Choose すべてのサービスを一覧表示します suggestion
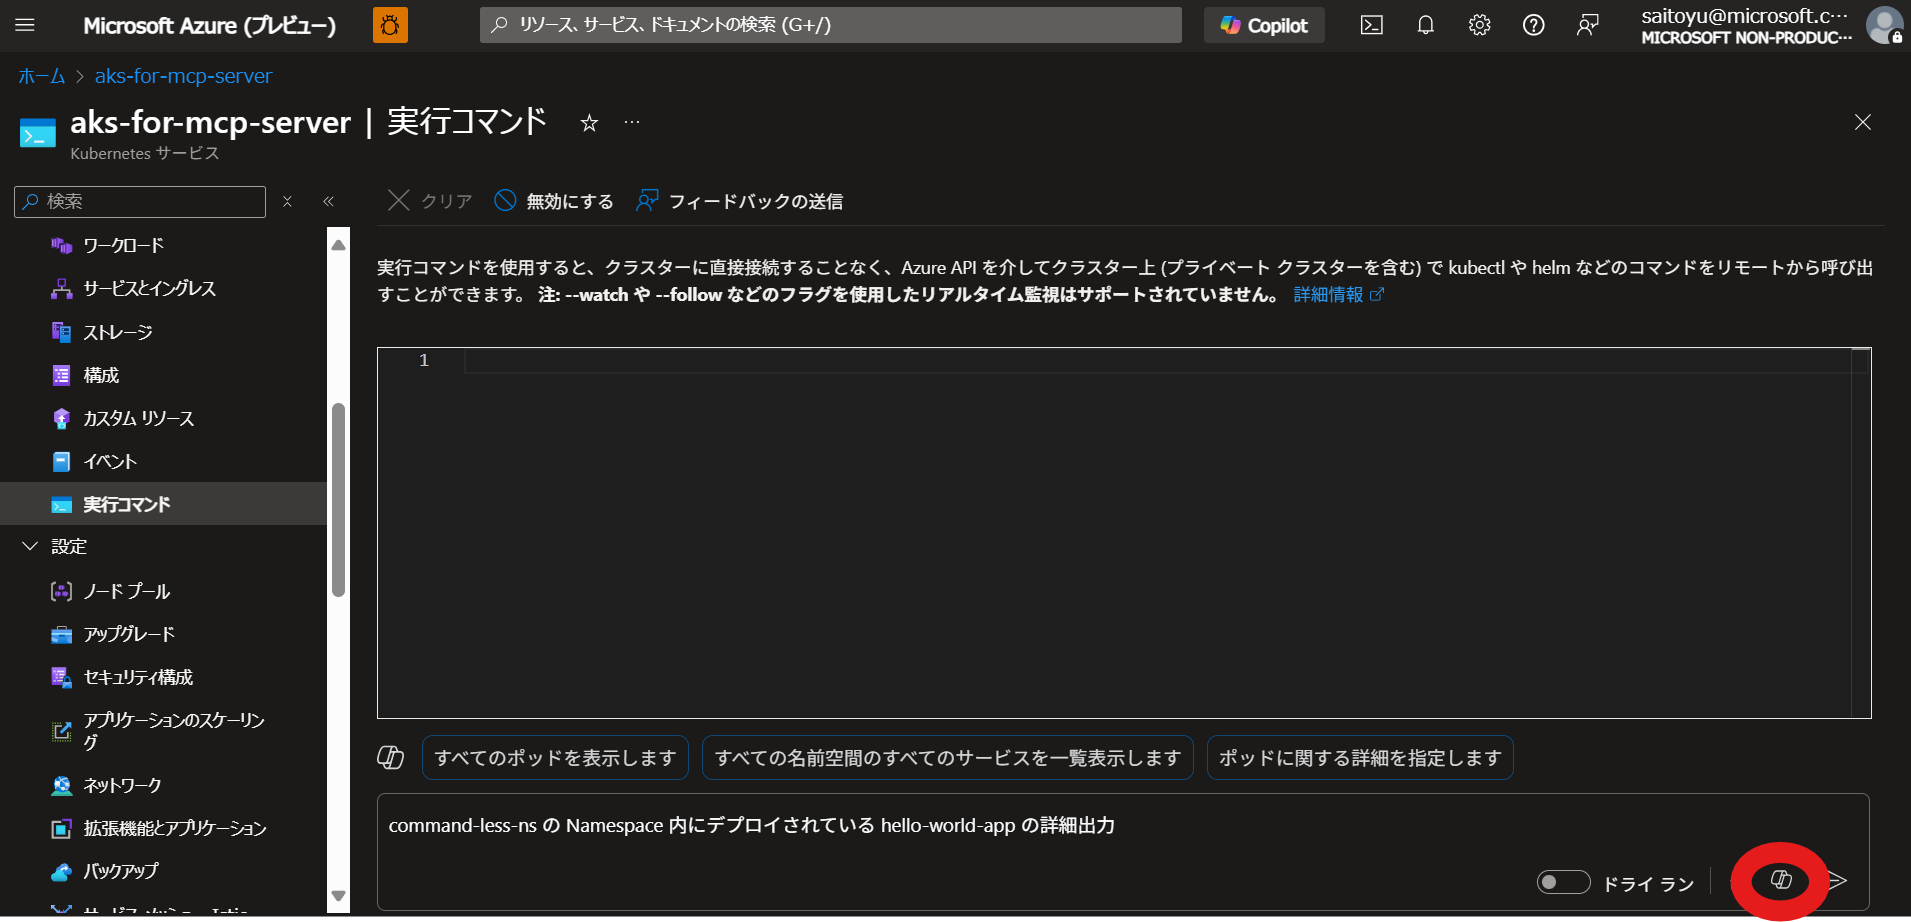 (x=948, y=758)
